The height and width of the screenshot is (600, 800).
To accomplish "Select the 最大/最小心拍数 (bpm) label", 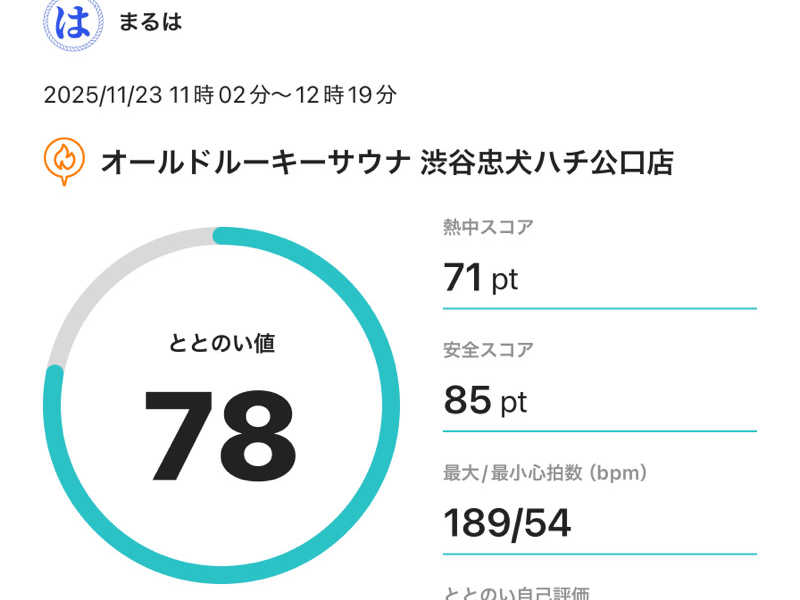I will click(546, 472).
